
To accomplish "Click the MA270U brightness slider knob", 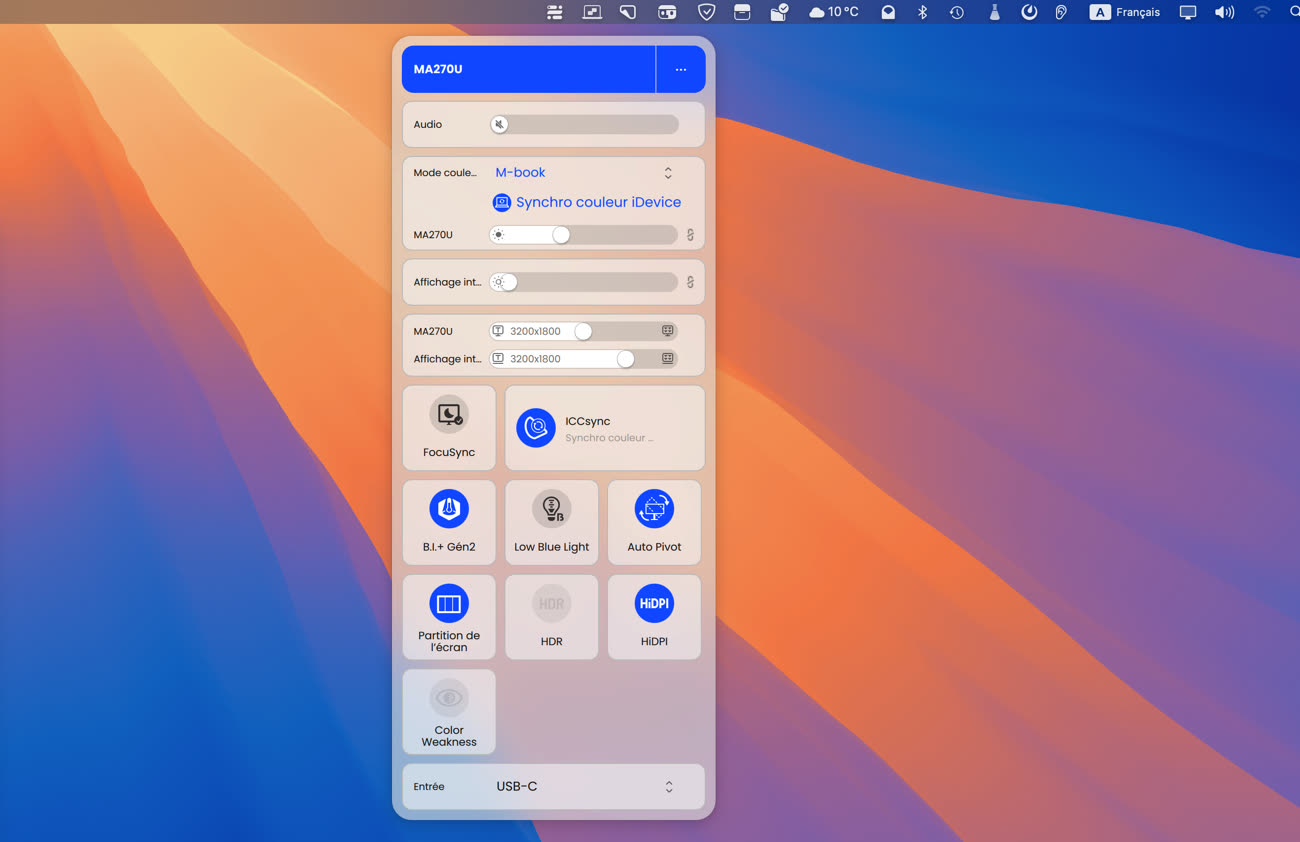I will (x=561, y=235).
